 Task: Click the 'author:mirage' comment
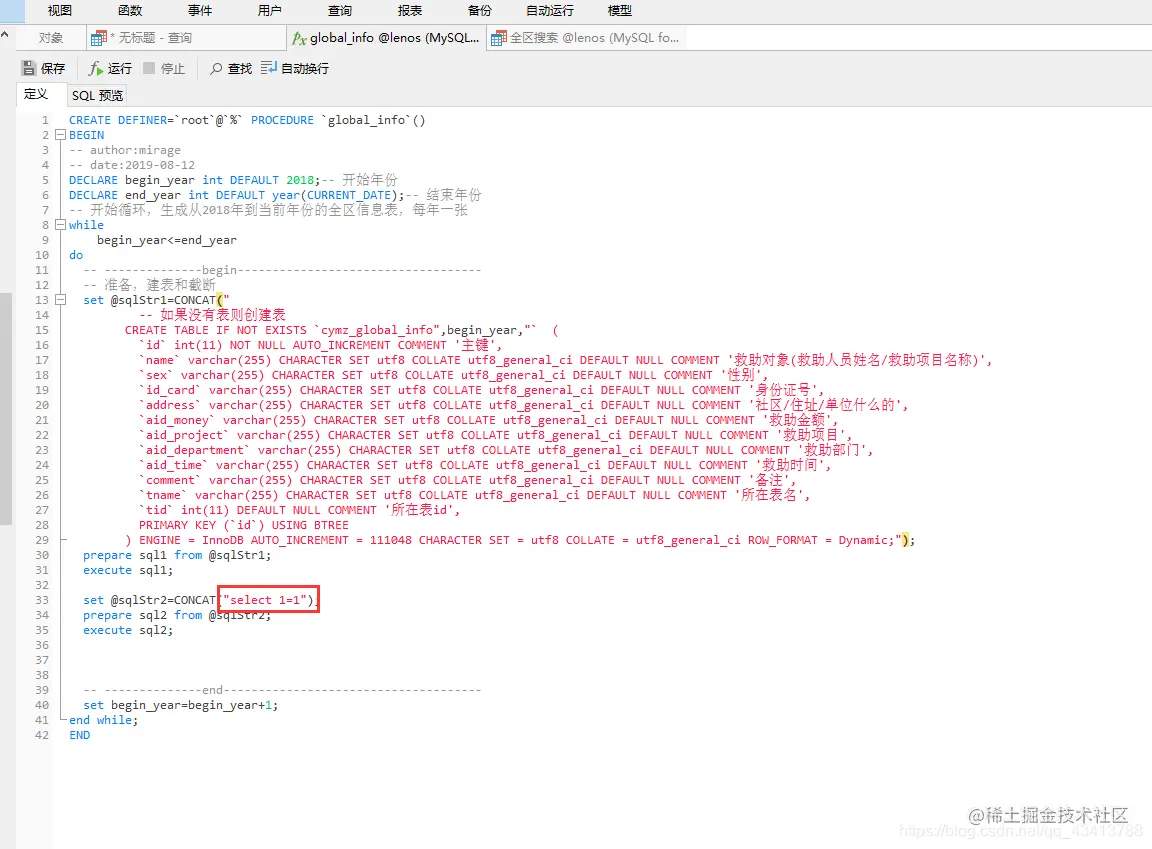pyautogui.click(x=125, y=150)
